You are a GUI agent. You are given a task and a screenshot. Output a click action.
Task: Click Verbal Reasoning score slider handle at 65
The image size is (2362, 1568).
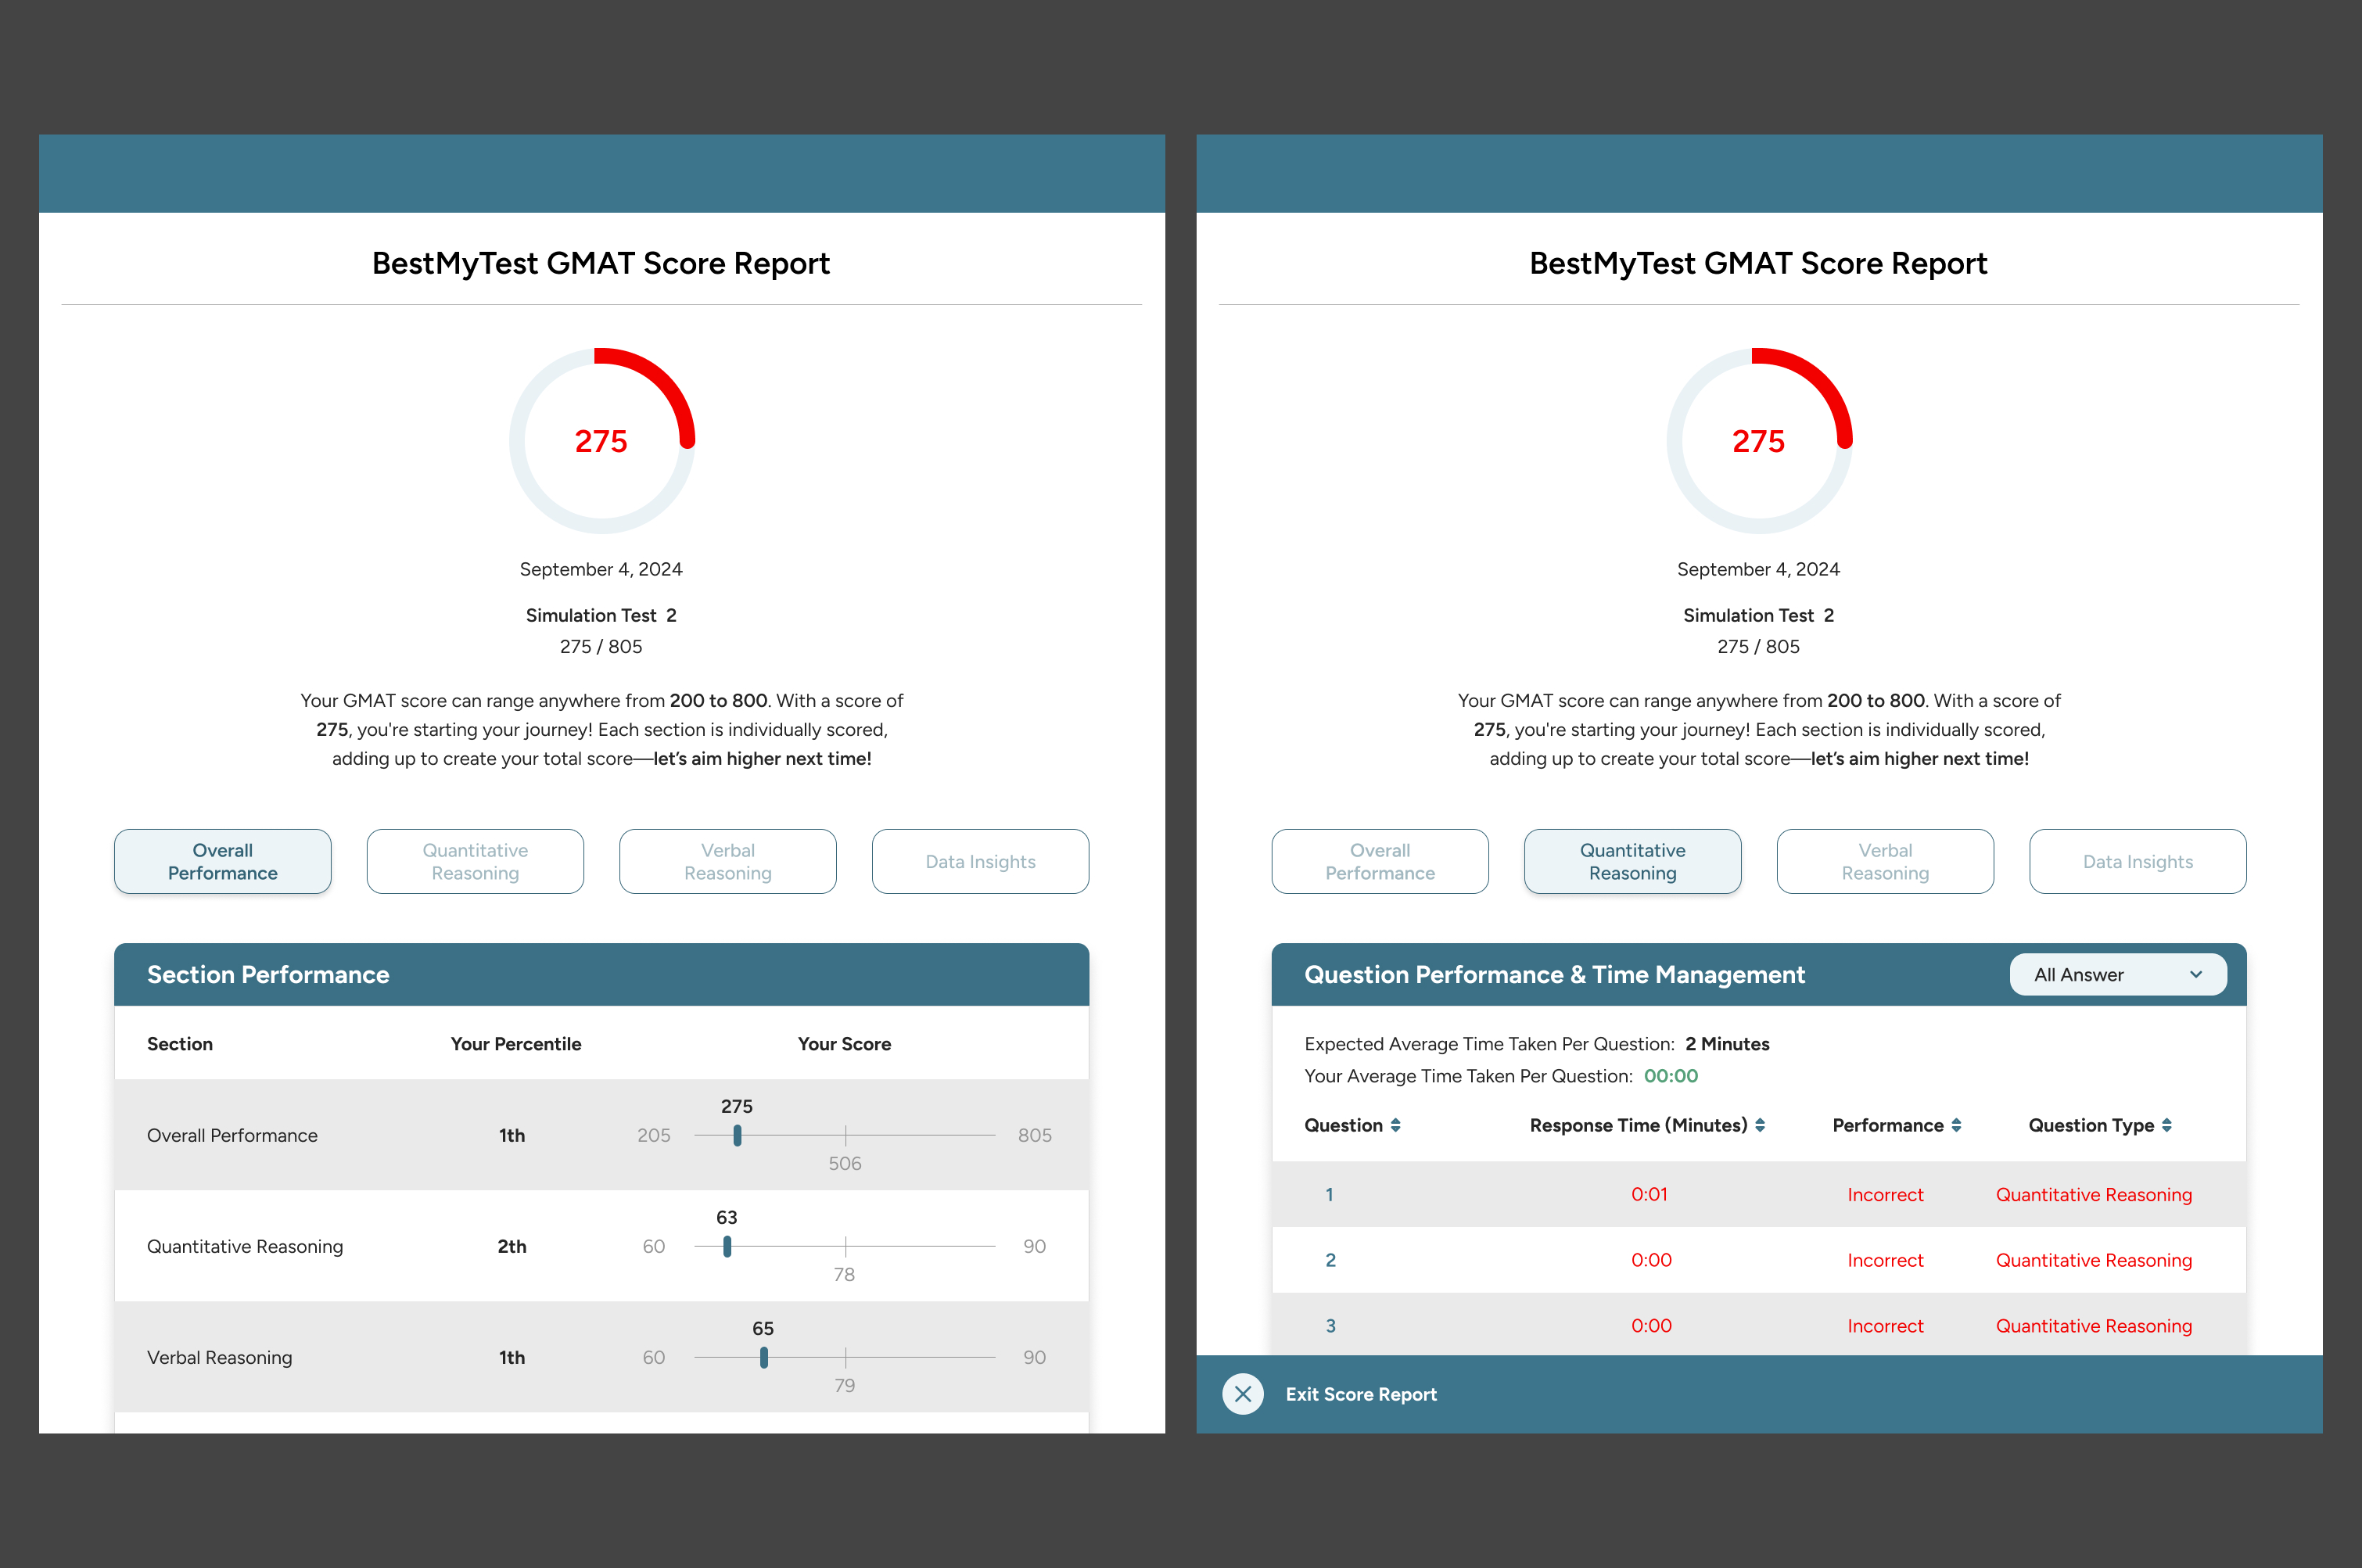pyautogui.click(x=764, y=1358)
